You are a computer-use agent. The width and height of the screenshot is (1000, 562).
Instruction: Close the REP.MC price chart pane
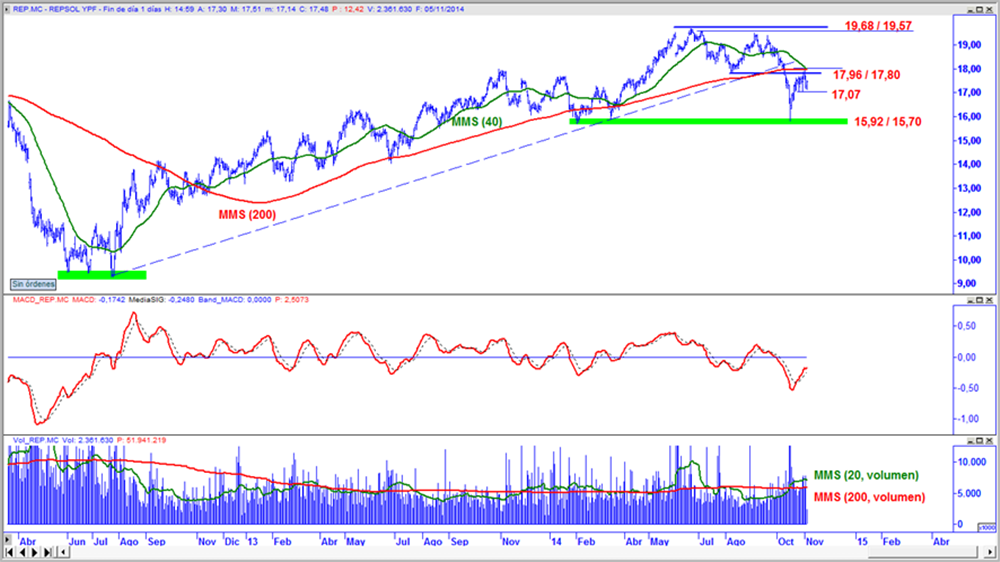click(990, 10)
